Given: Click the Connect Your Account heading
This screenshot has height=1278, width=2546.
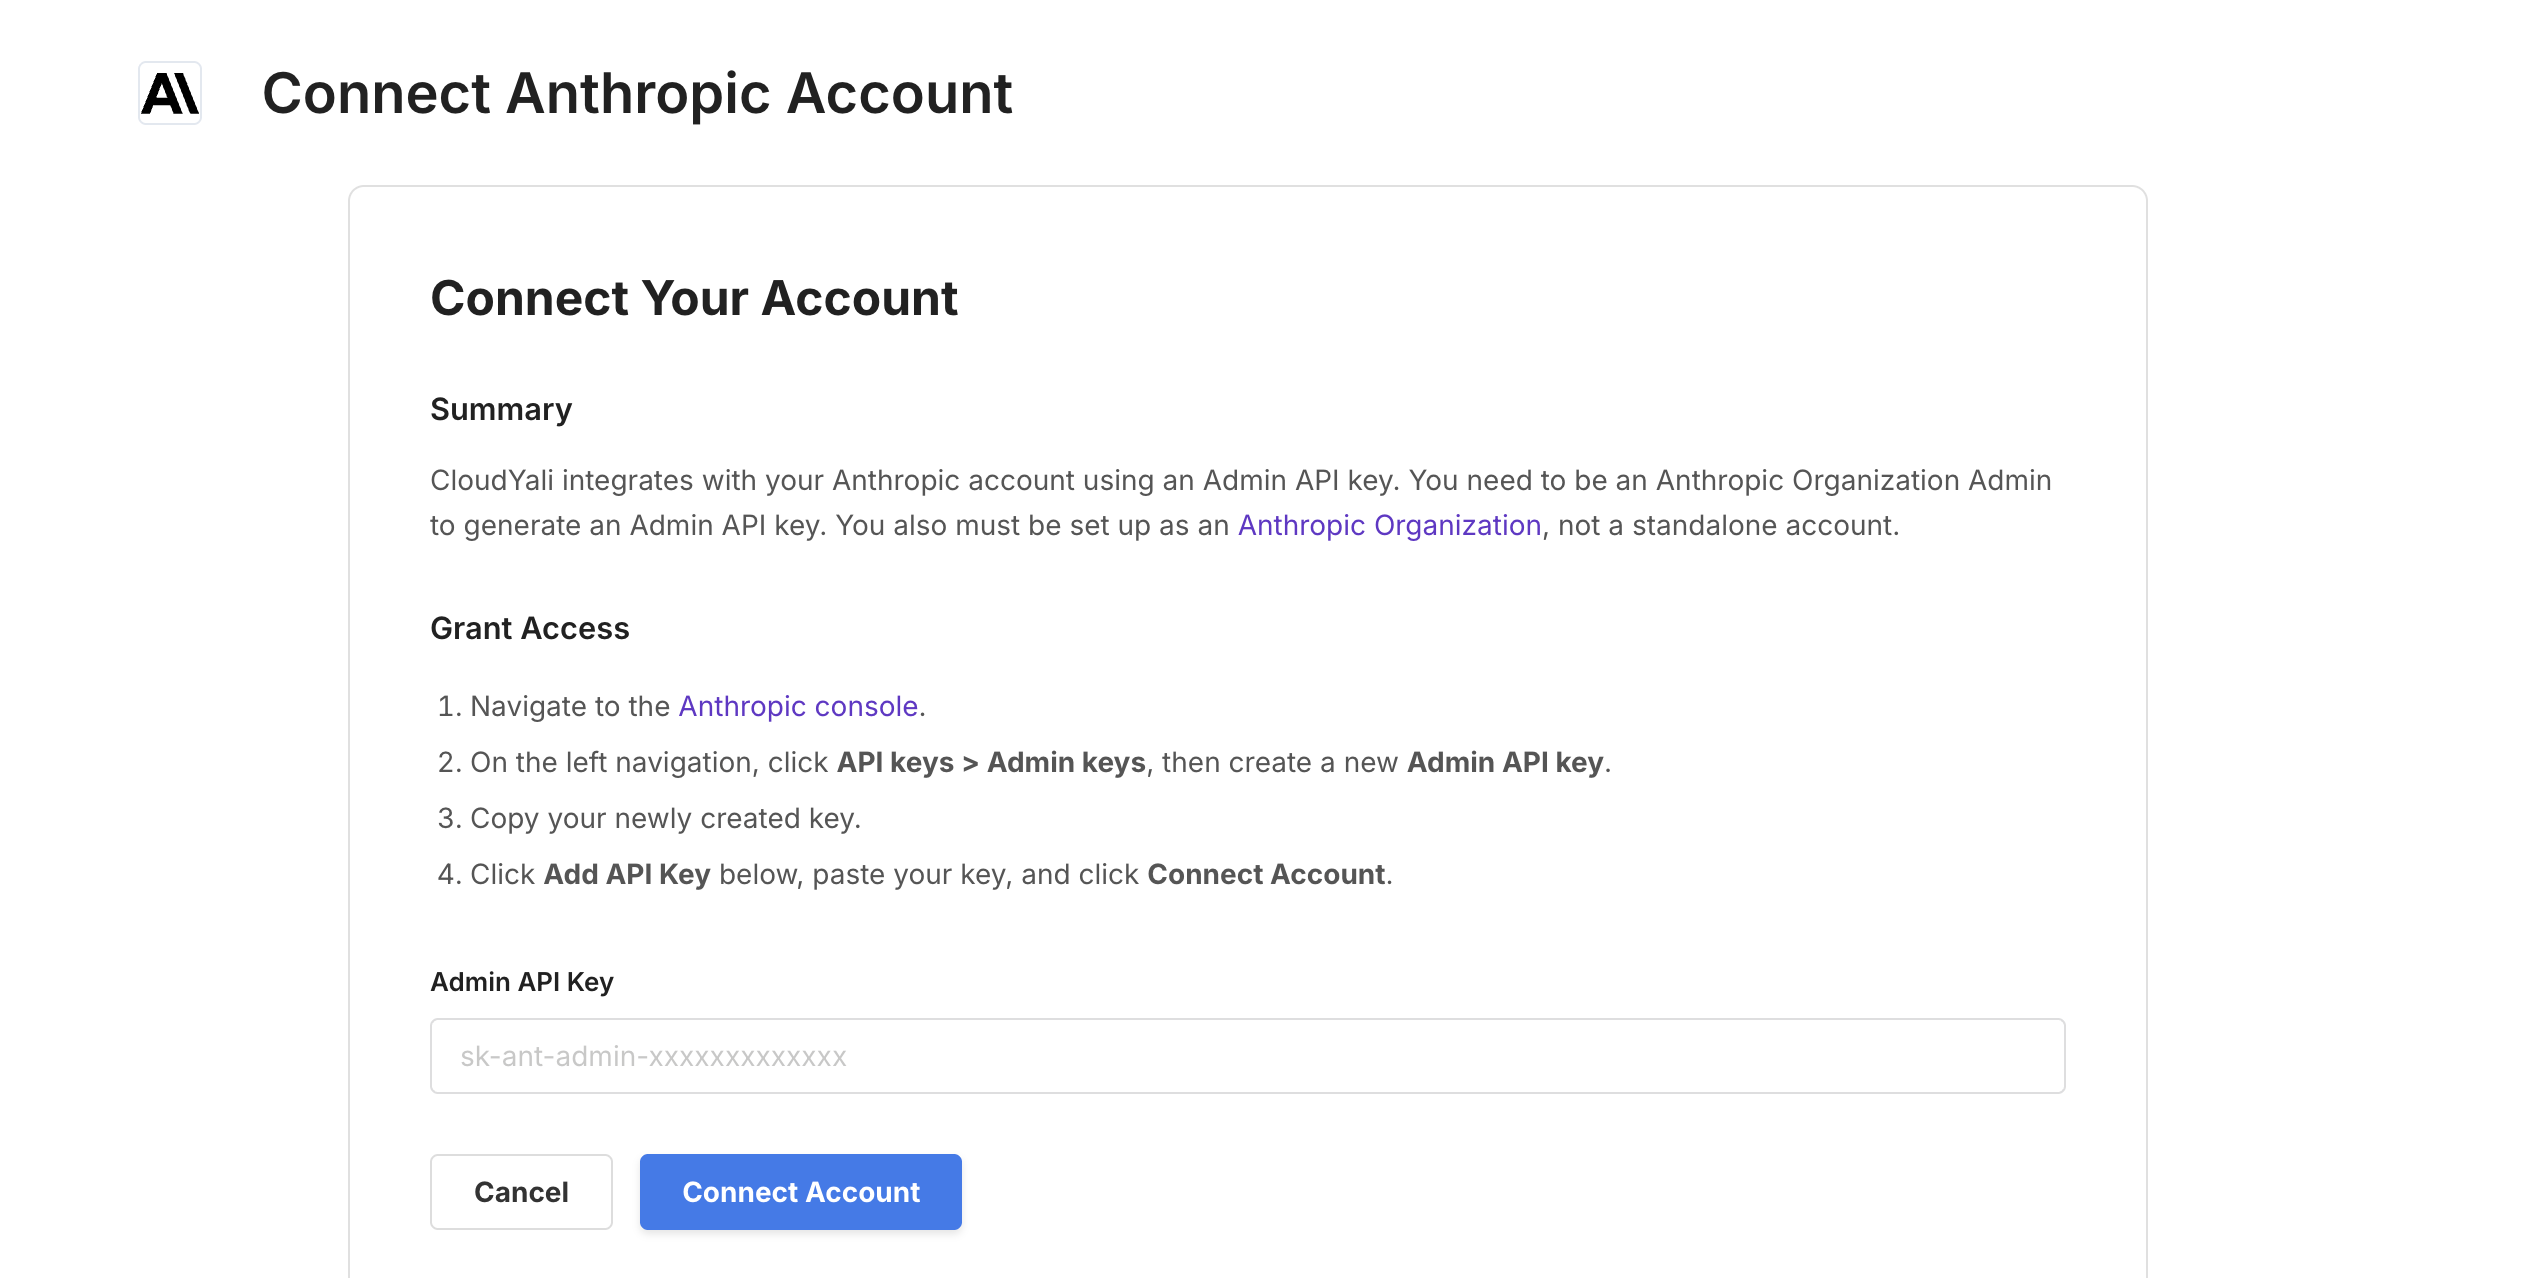Looking at the screenshot, I should [x=694, y=298].
